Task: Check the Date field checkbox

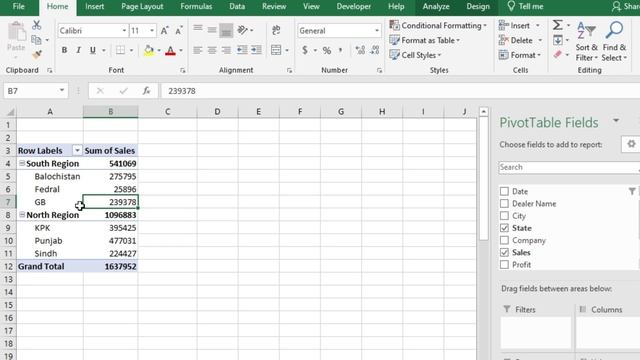Action: (x=504, y=191)
